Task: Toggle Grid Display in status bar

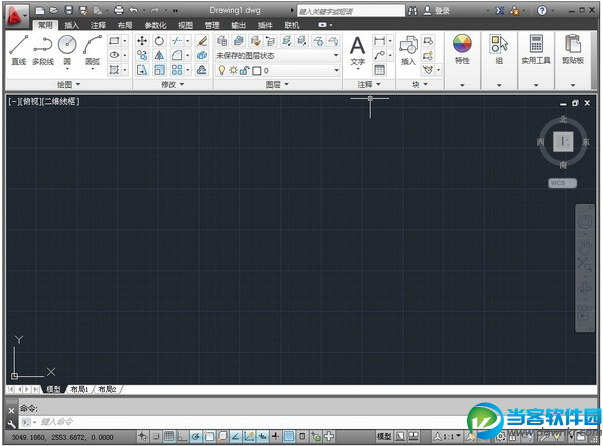Action: click(x=169, y=436)
